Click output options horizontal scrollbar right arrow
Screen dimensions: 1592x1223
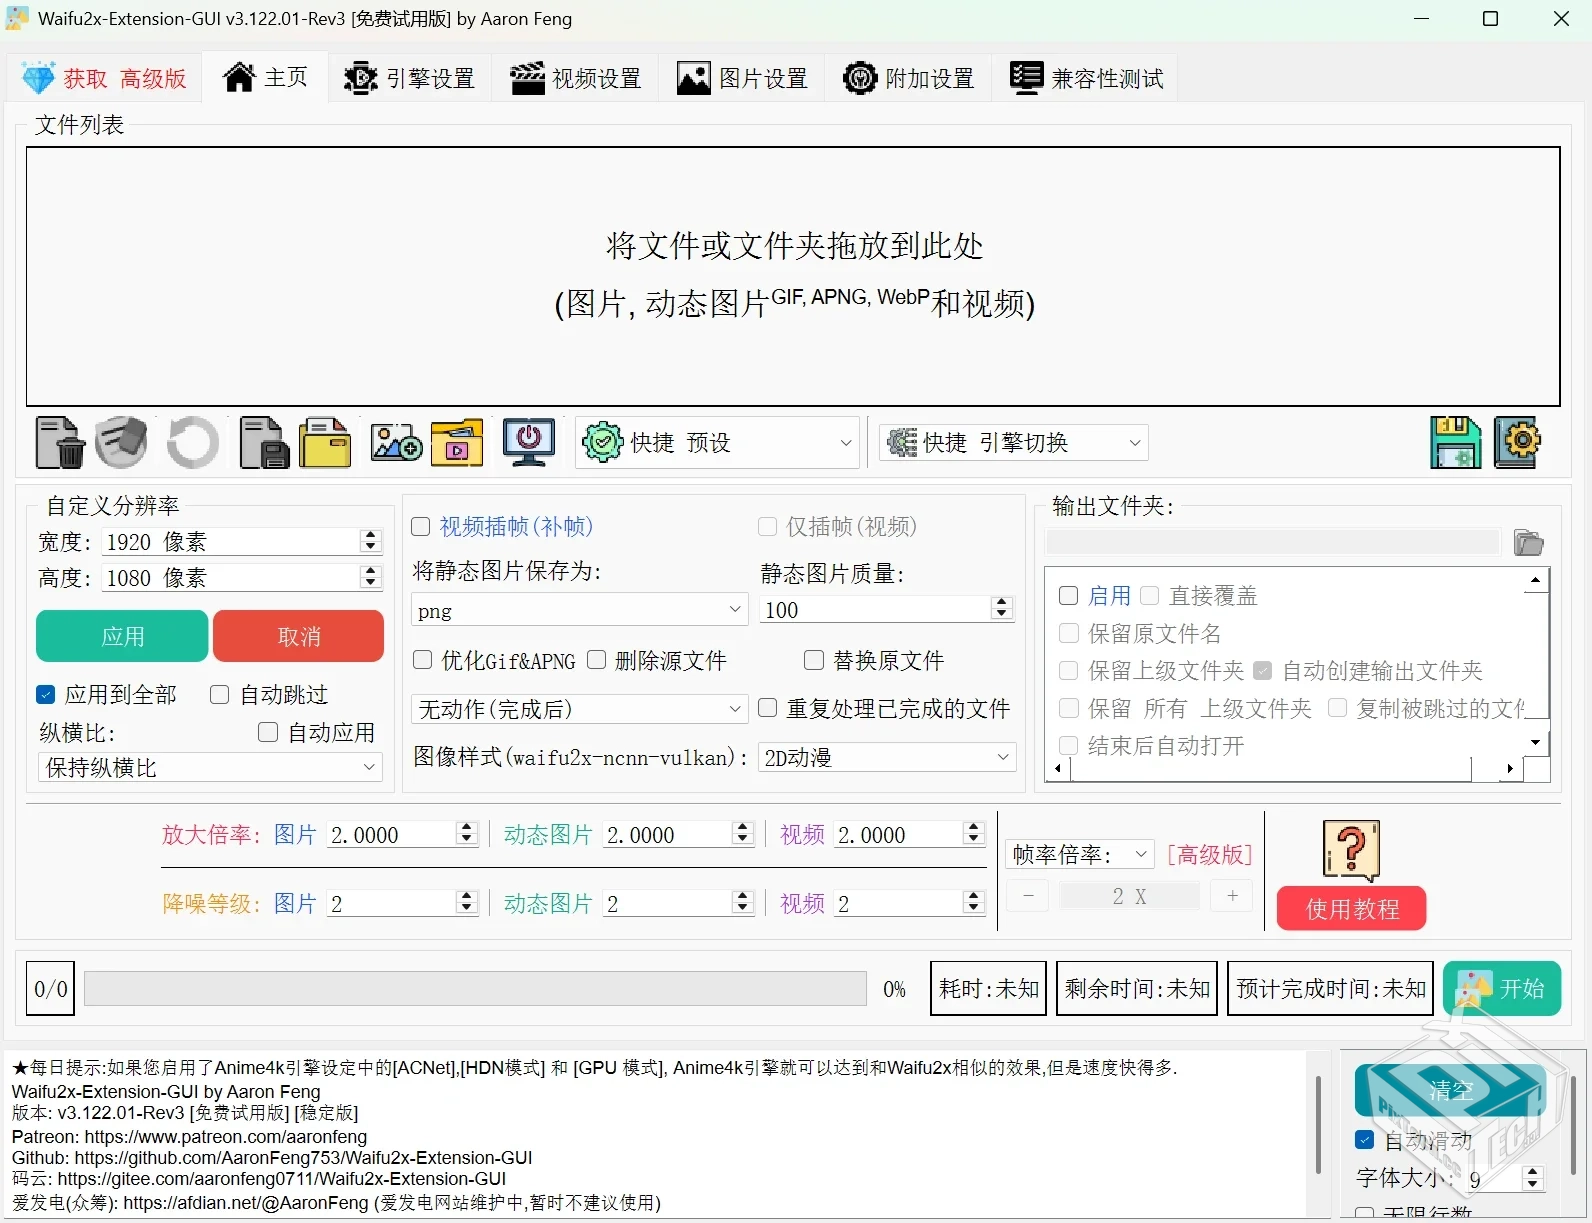click(1510, 768)
